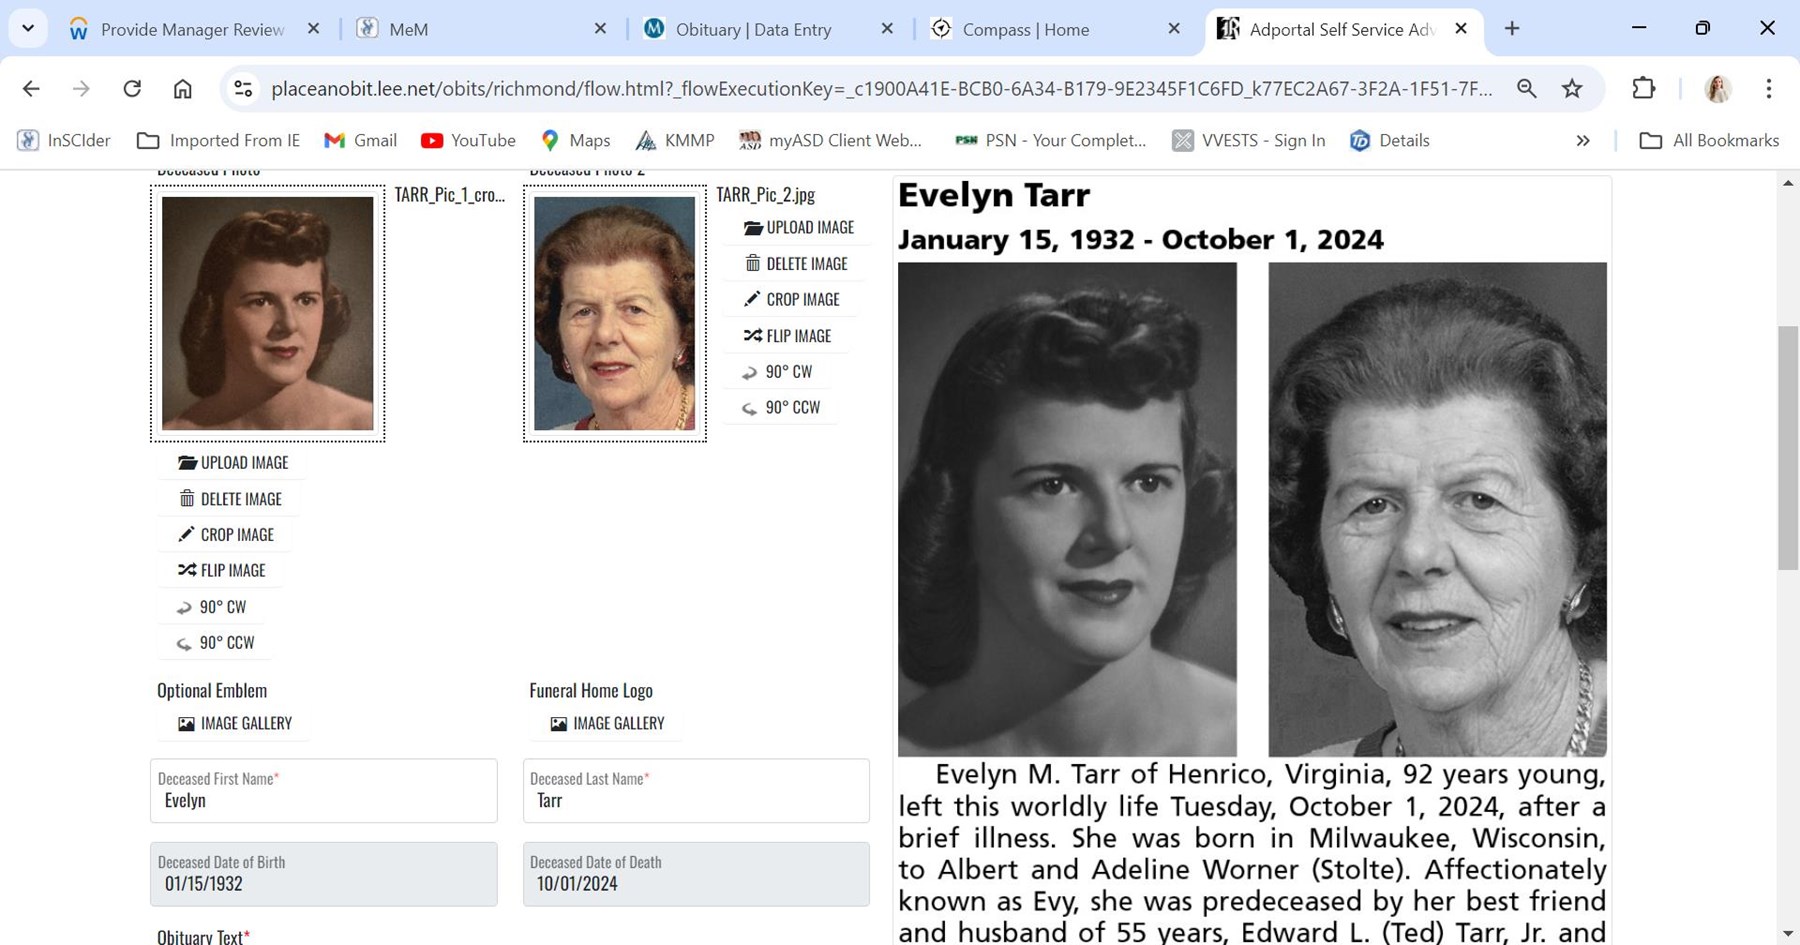Select the first deceased photo thumbnail

(x=267, y=313)
